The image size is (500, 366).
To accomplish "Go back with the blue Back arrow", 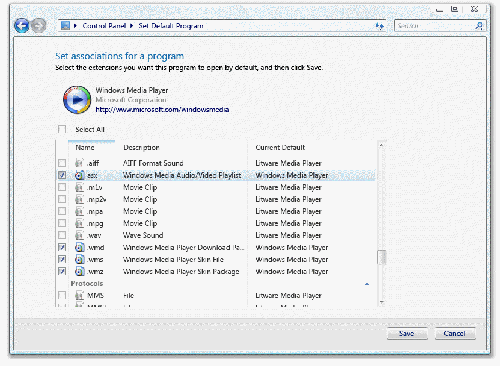I will pyautogui.click(x=22, y=25).
